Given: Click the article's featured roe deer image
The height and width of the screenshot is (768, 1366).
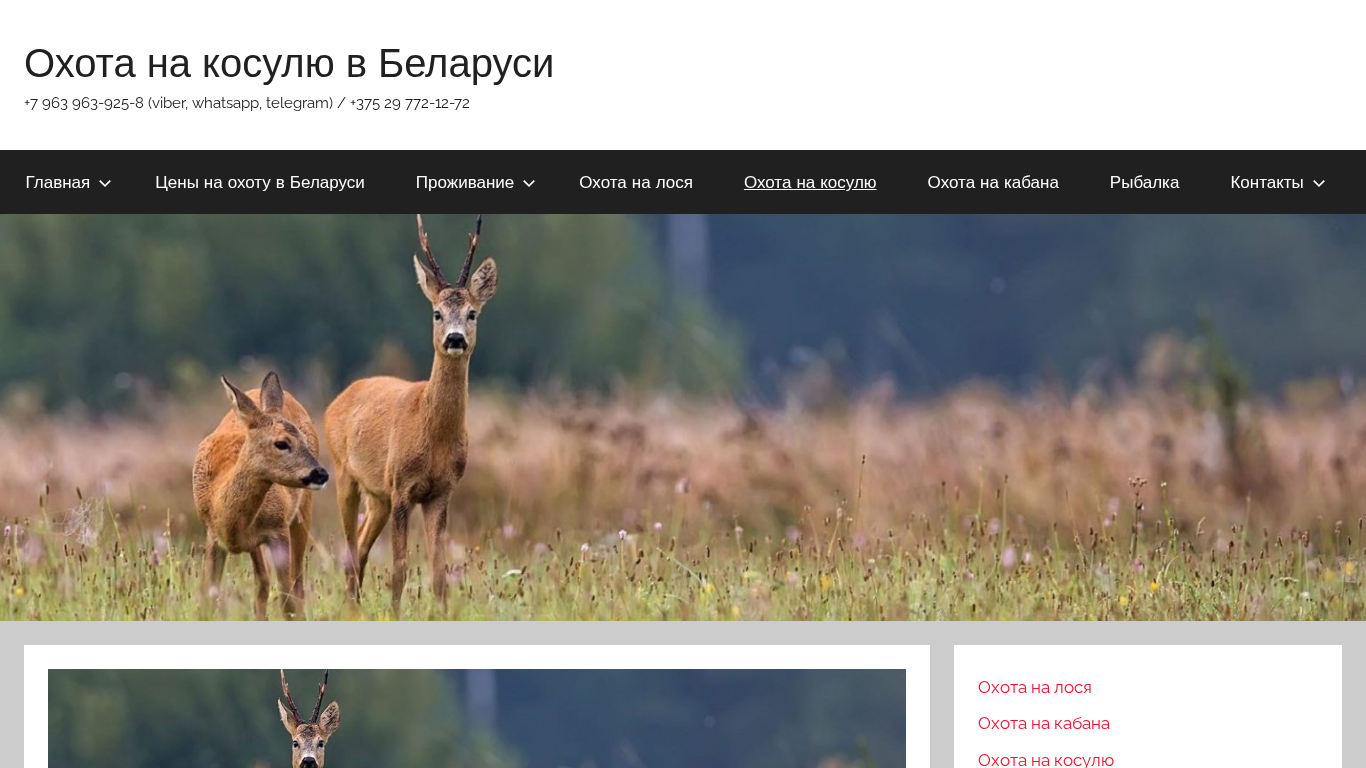Looking at the screenshot, I should click(x=477, y=718).
